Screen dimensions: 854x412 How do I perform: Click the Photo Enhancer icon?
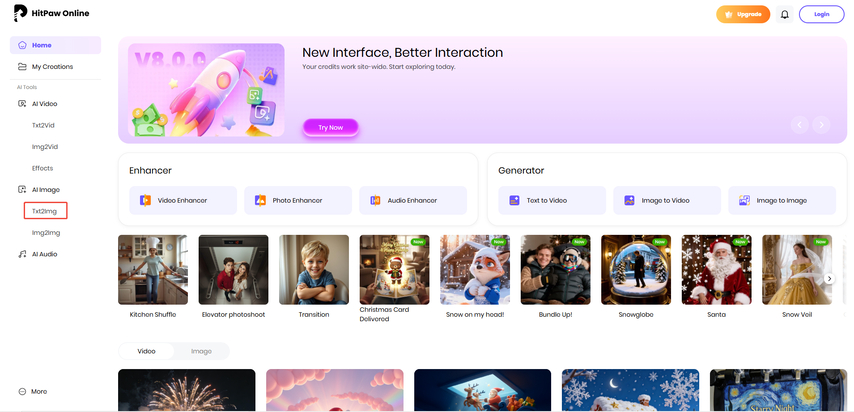[260, 200]
